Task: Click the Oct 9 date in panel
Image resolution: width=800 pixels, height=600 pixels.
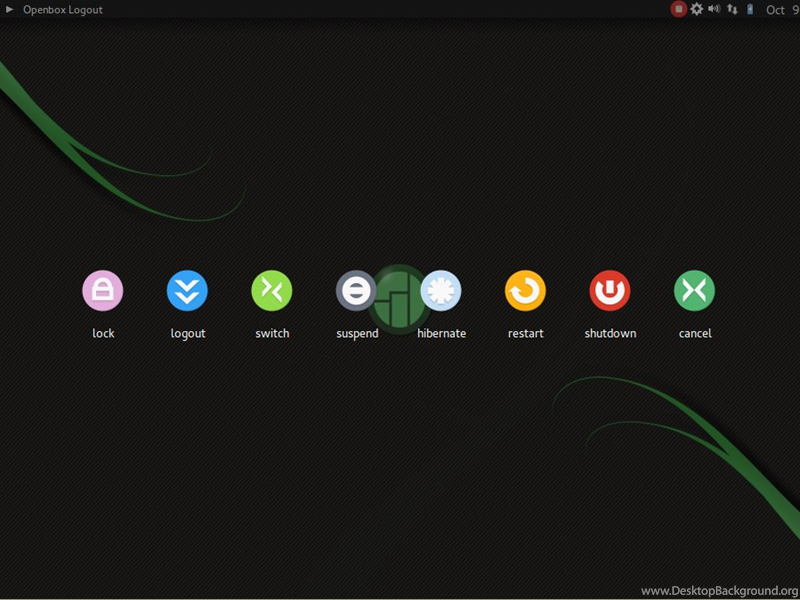Action: (x=783, y=10)
